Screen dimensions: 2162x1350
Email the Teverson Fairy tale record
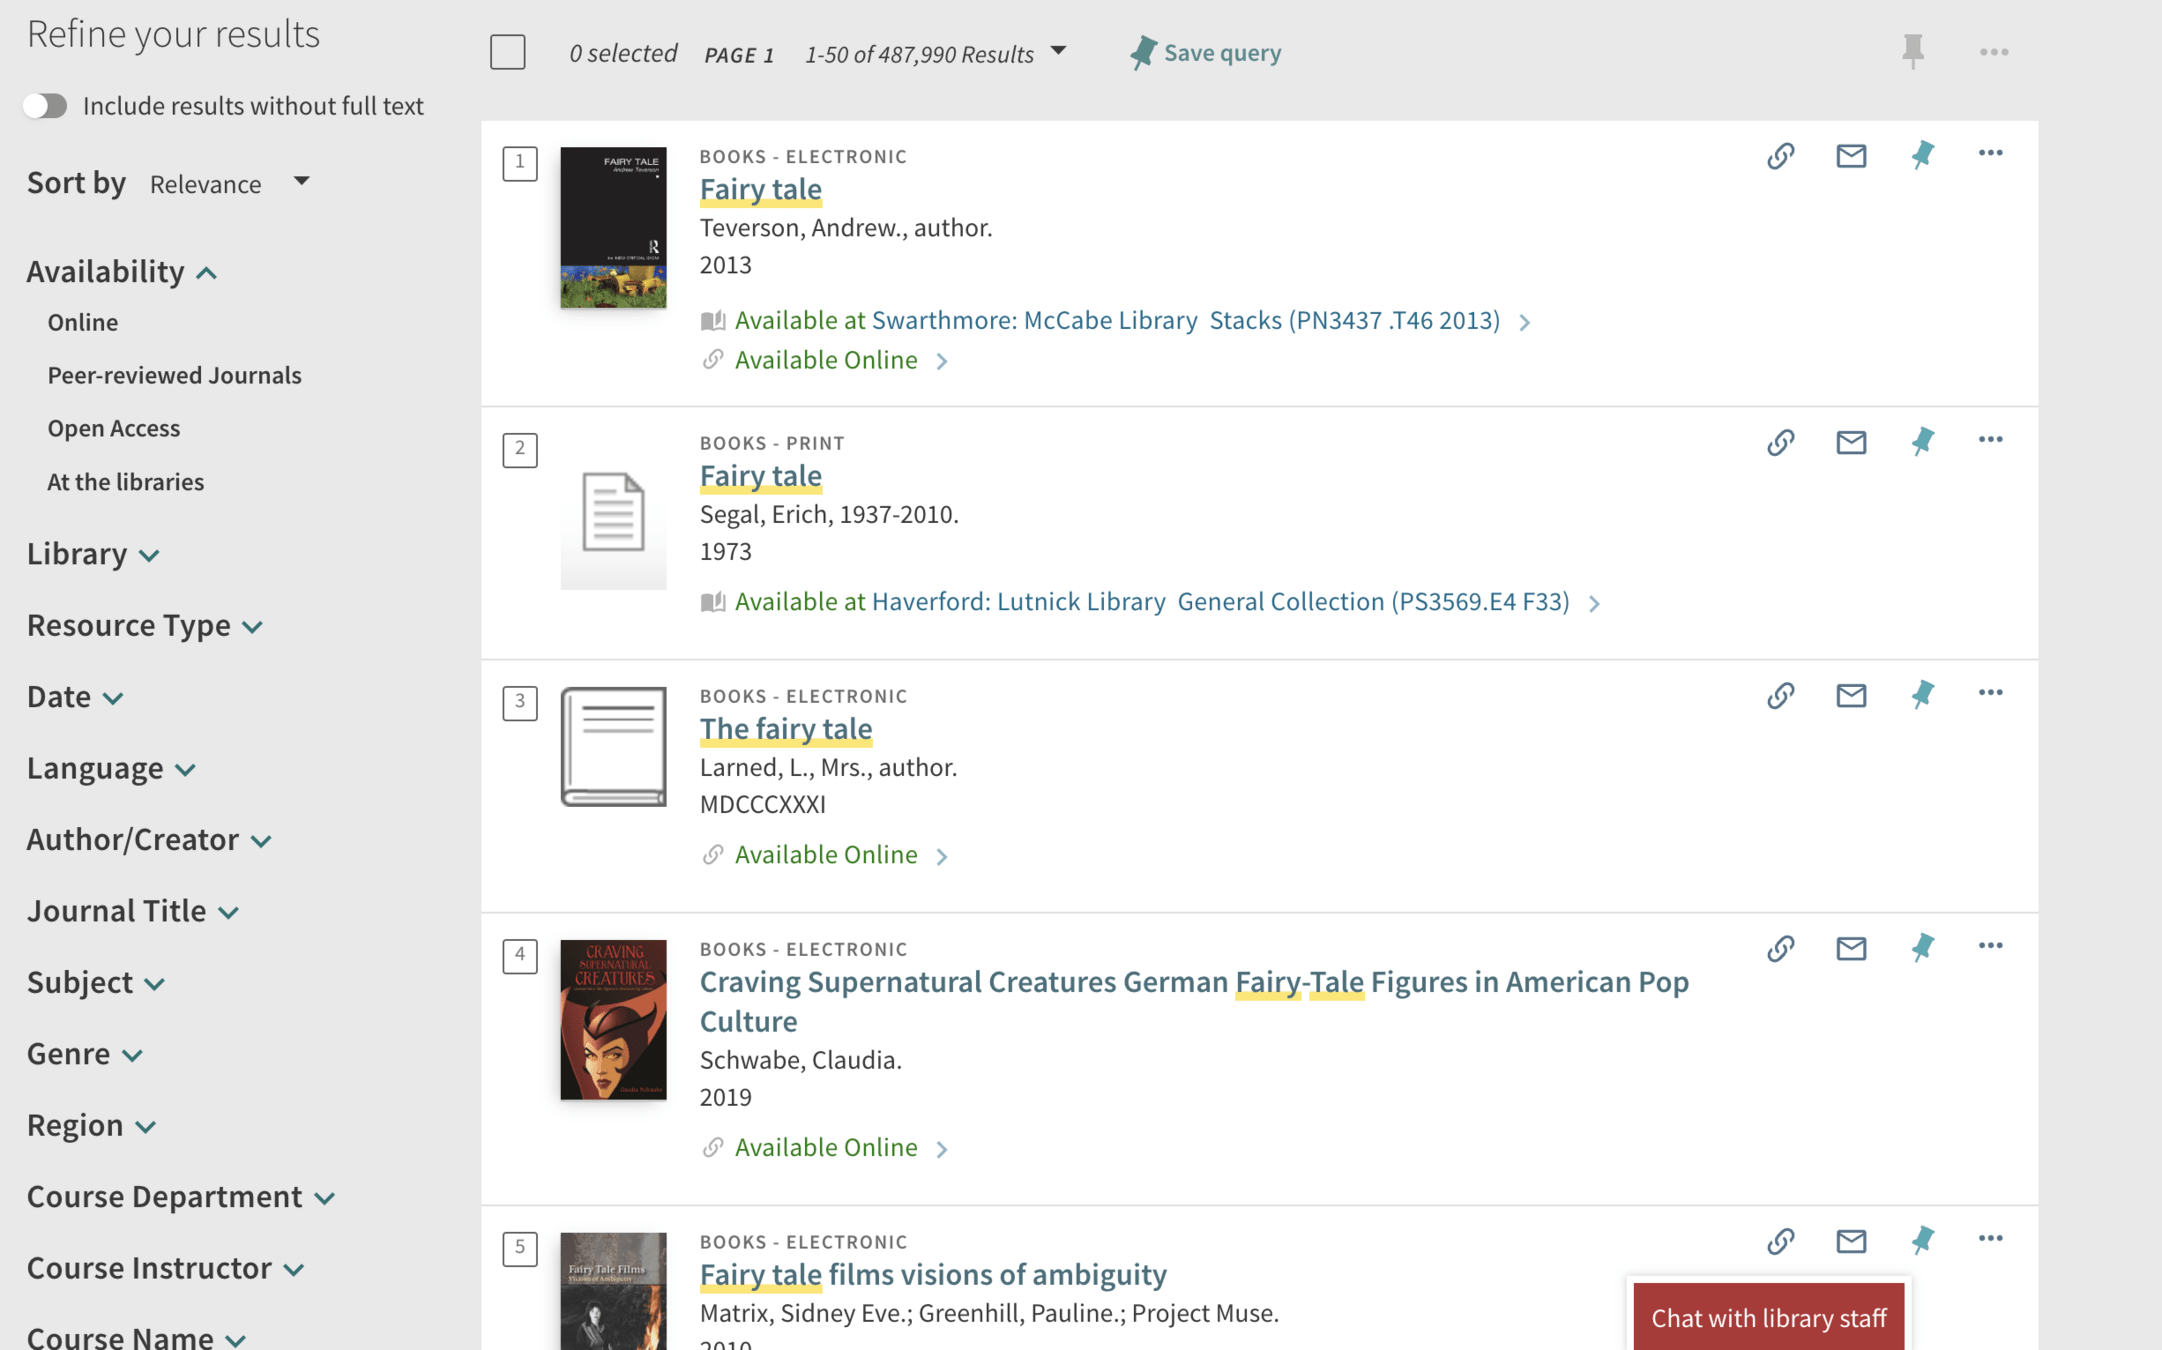pyautogui.click(x=1851, y=156)
